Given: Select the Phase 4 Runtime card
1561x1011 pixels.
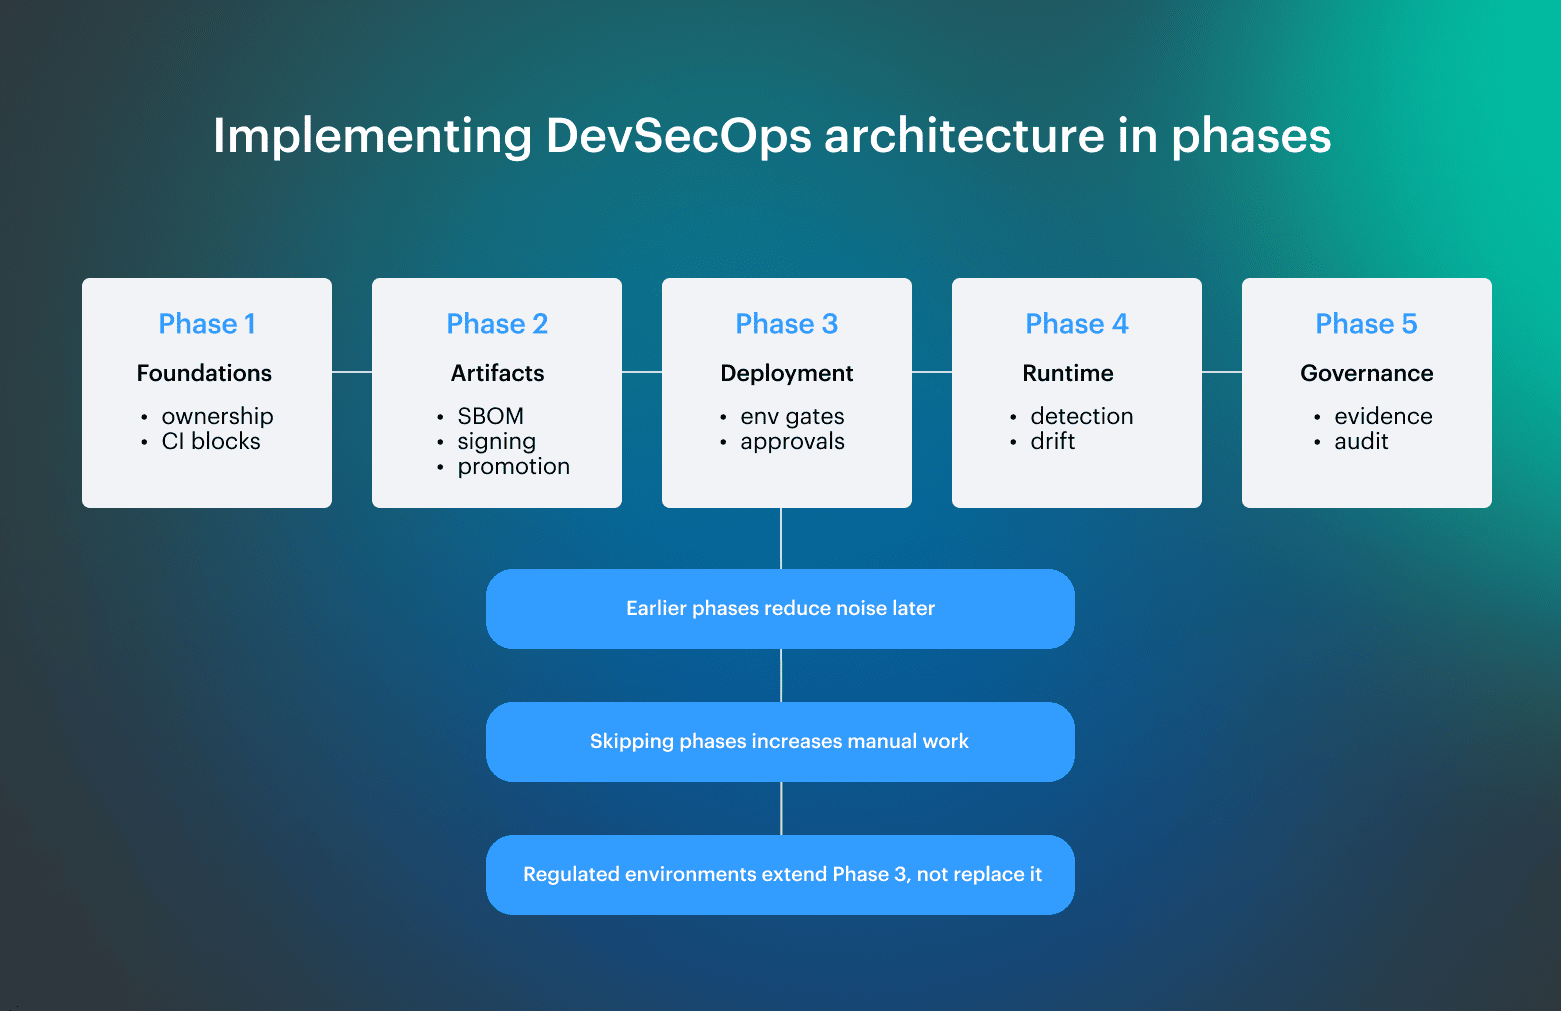Looking at the screenshot, I should point(1076,392).
